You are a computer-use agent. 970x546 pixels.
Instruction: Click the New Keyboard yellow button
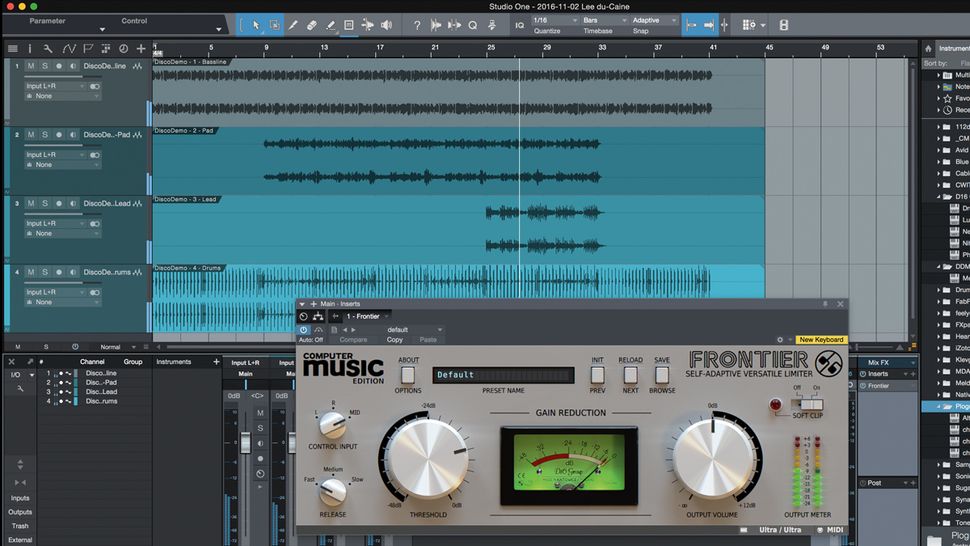click(x=821, y=339)
